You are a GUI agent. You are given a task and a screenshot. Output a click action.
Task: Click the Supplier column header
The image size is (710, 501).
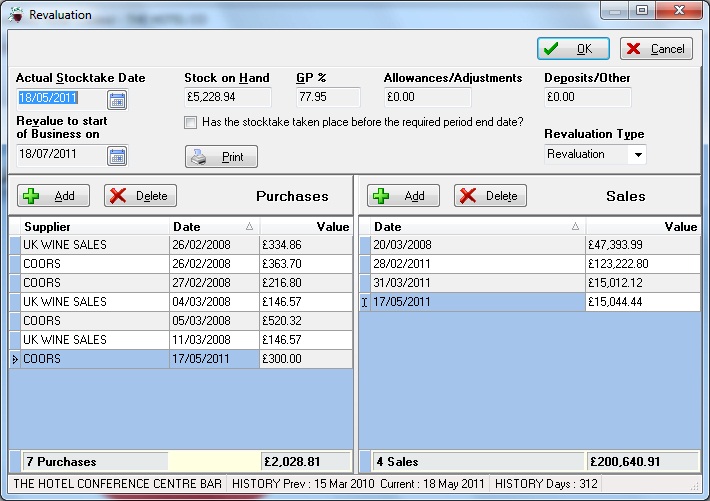tap(90, 227)
